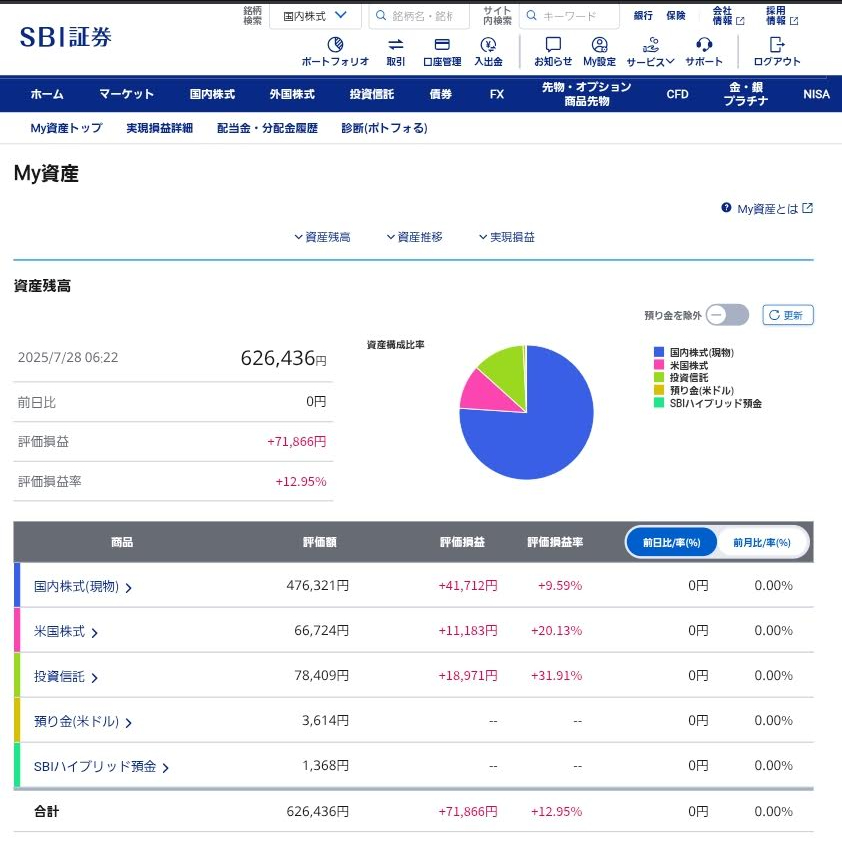842x851 pixels.
Task: Click the arrow next to 投資信託 row
Action: (x=94, y=678)
